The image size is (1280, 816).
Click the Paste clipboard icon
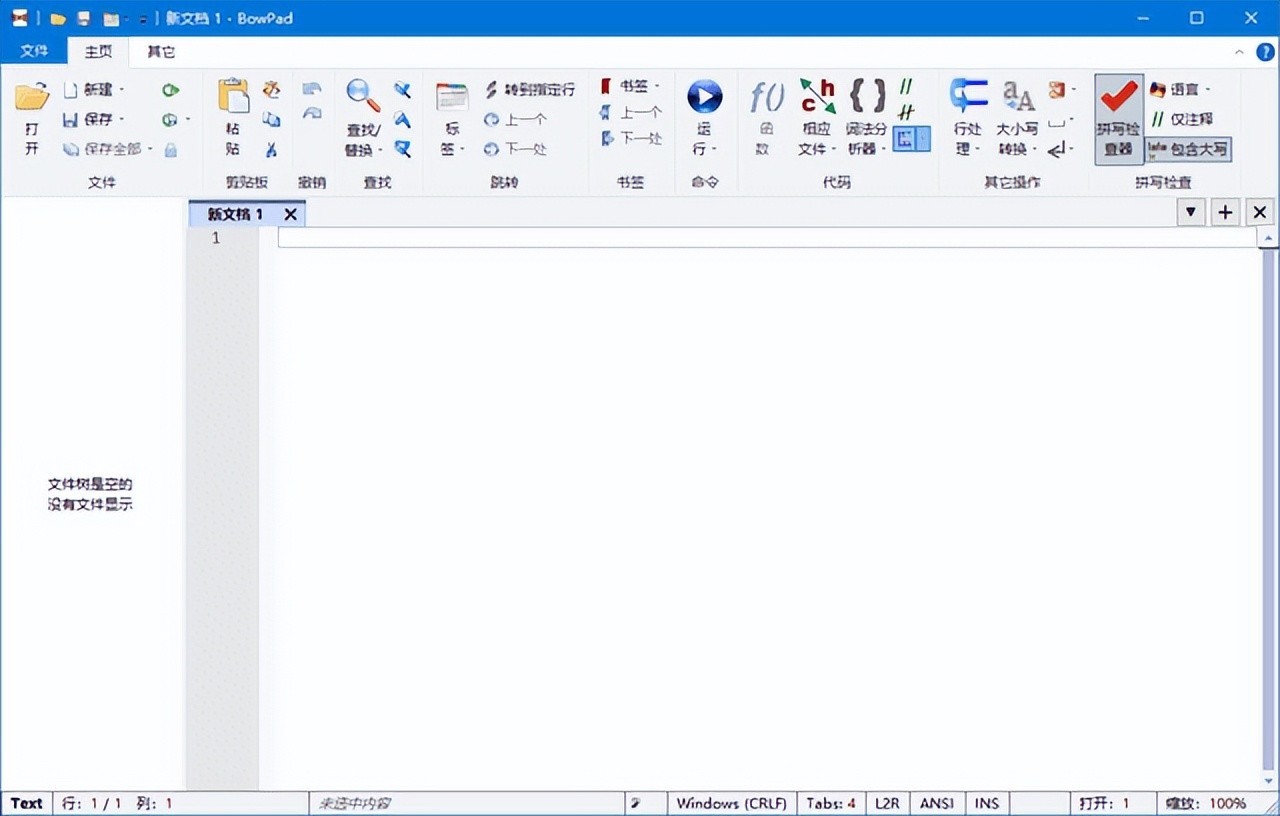(233, 96)
